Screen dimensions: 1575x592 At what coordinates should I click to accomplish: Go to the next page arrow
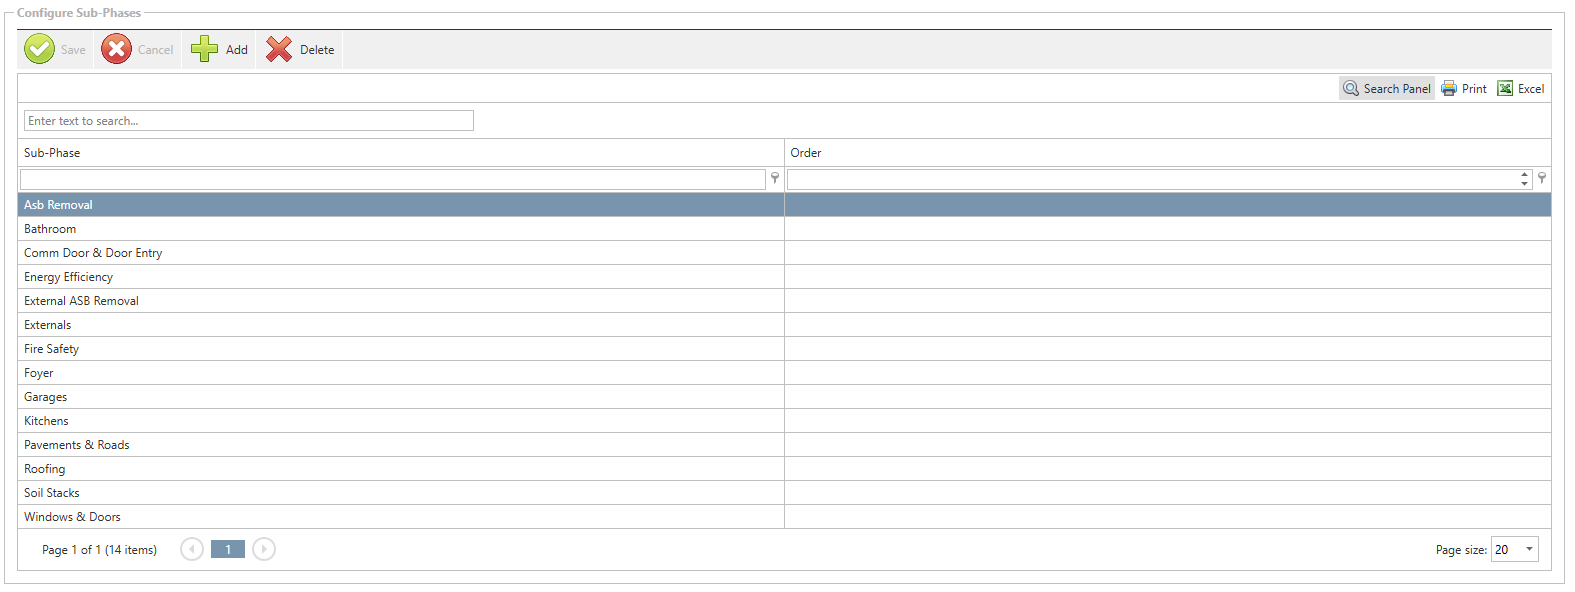click(x=264, y=549)
